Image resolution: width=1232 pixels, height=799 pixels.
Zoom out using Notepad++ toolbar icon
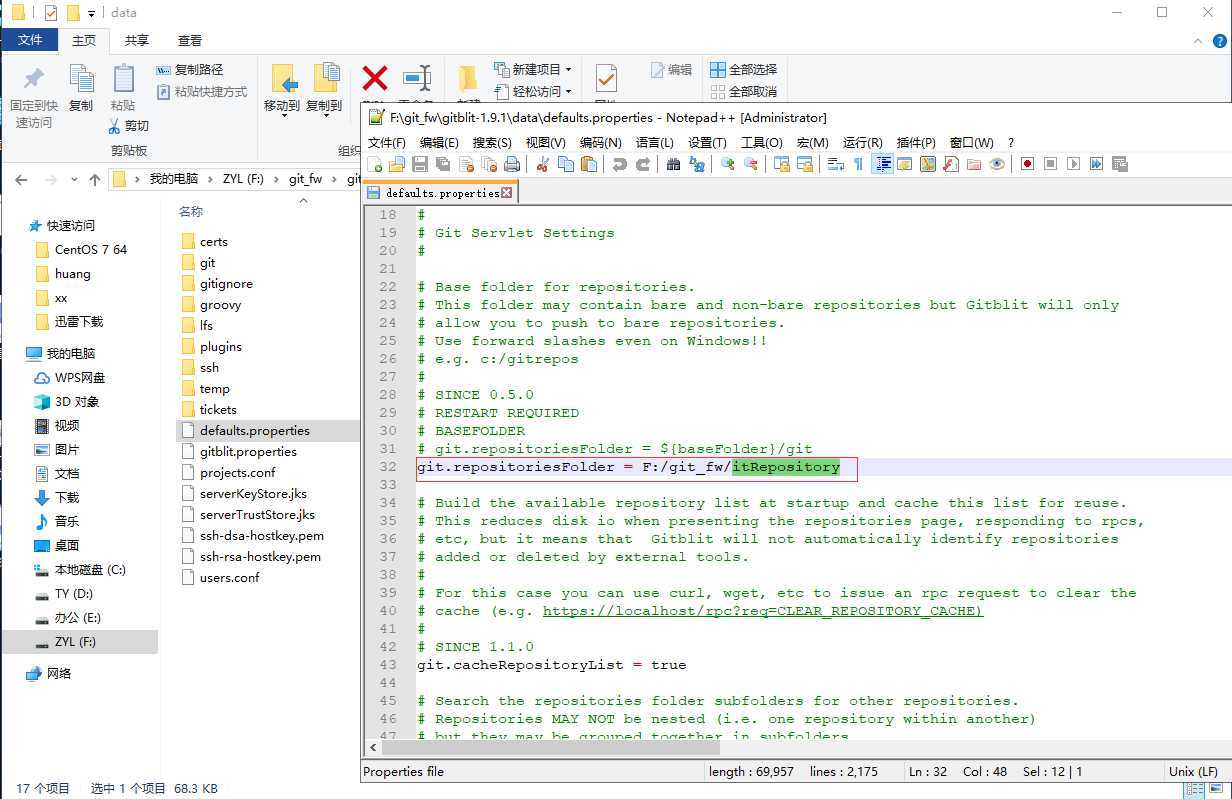click(751, 164)
